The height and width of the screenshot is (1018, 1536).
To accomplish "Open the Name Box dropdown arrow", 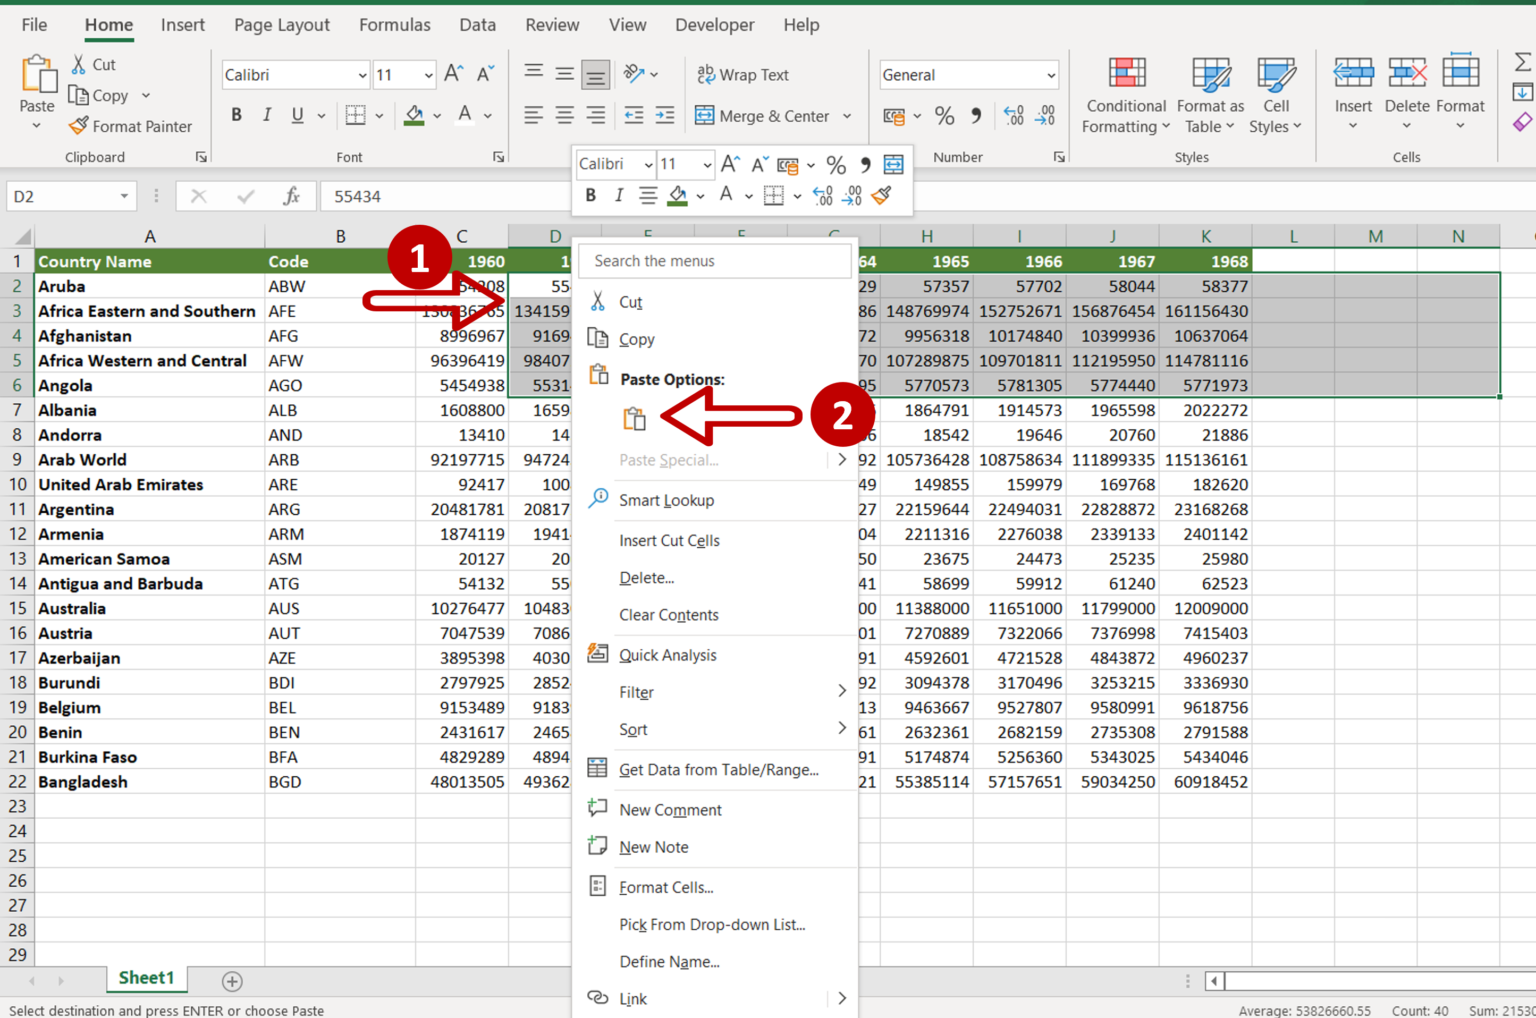I will click(124, 196).
